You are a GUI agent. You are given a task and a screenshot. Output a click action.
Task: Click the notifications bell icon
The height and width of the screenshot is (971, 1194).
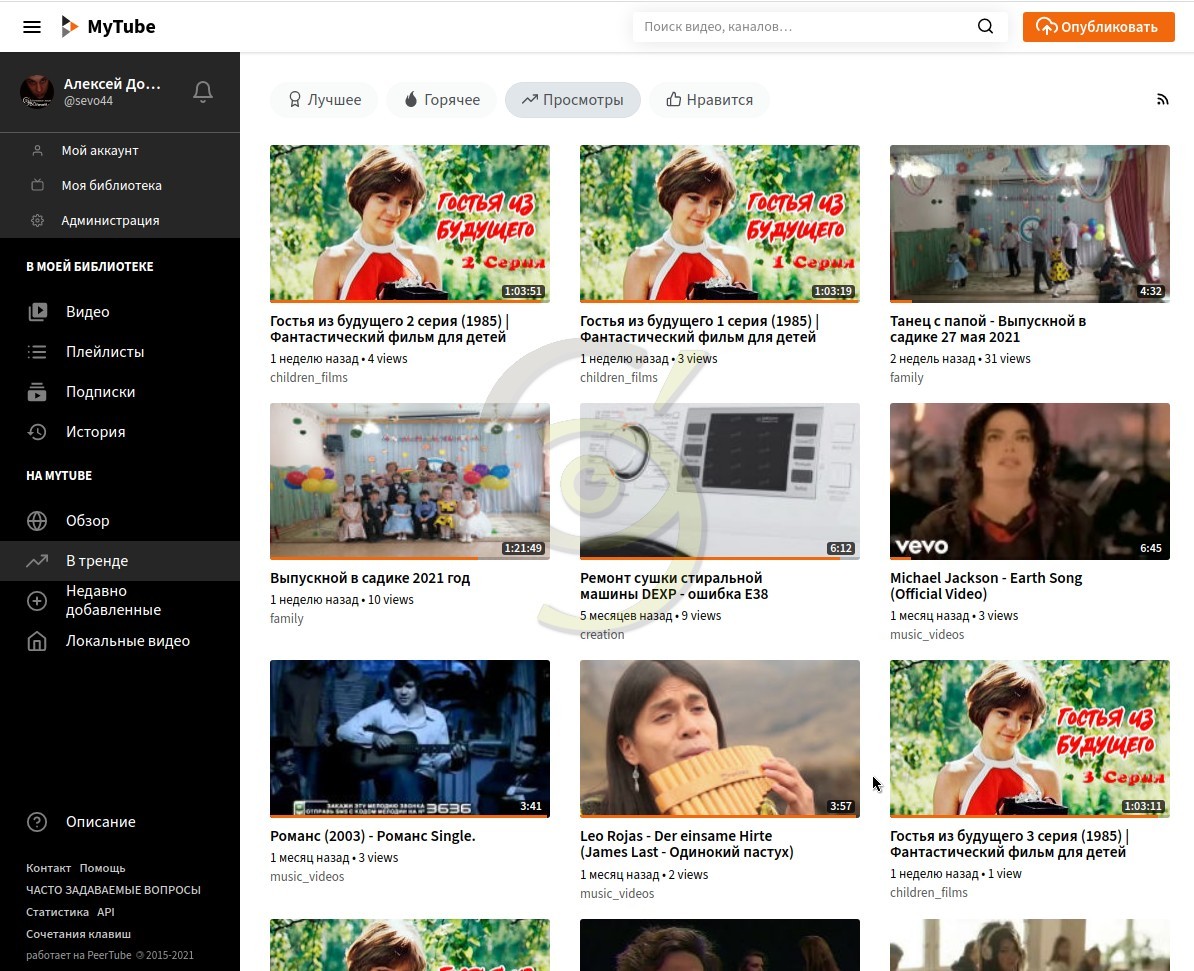coord(203,92)
